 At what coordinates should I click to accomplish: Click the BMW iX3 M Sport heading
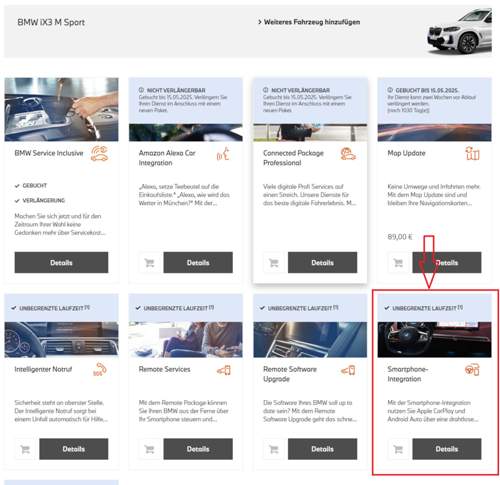click(x=51, y=22)
